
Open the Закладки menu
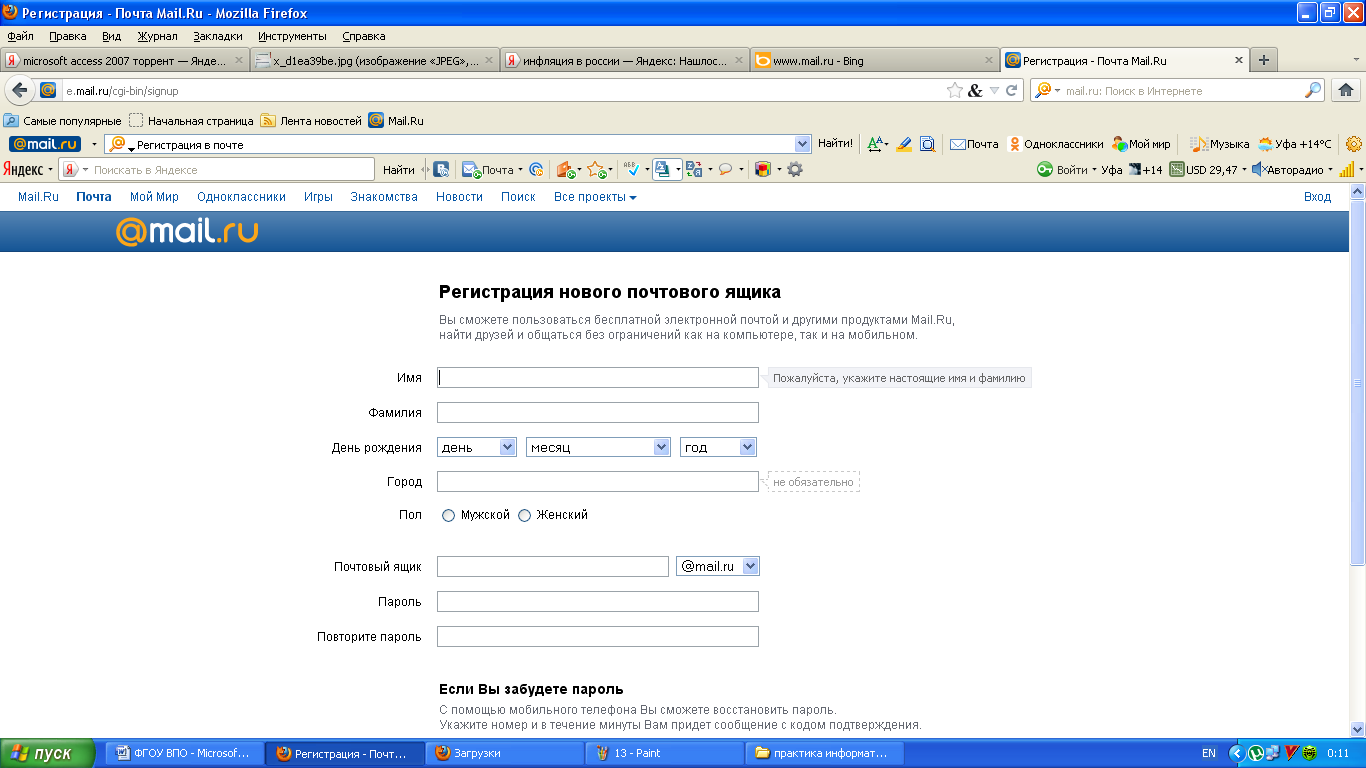[218, 36]
